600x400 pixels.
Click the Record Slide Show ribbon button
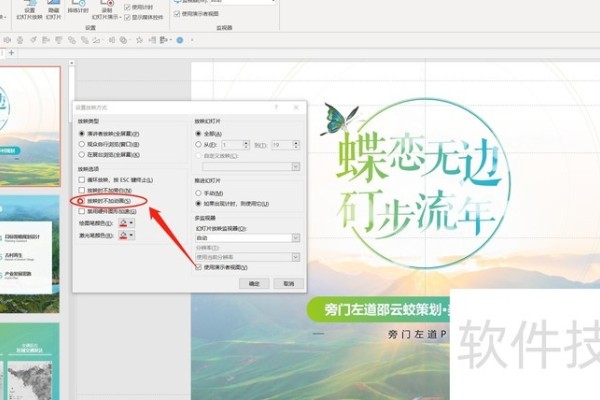pos(106,10)
